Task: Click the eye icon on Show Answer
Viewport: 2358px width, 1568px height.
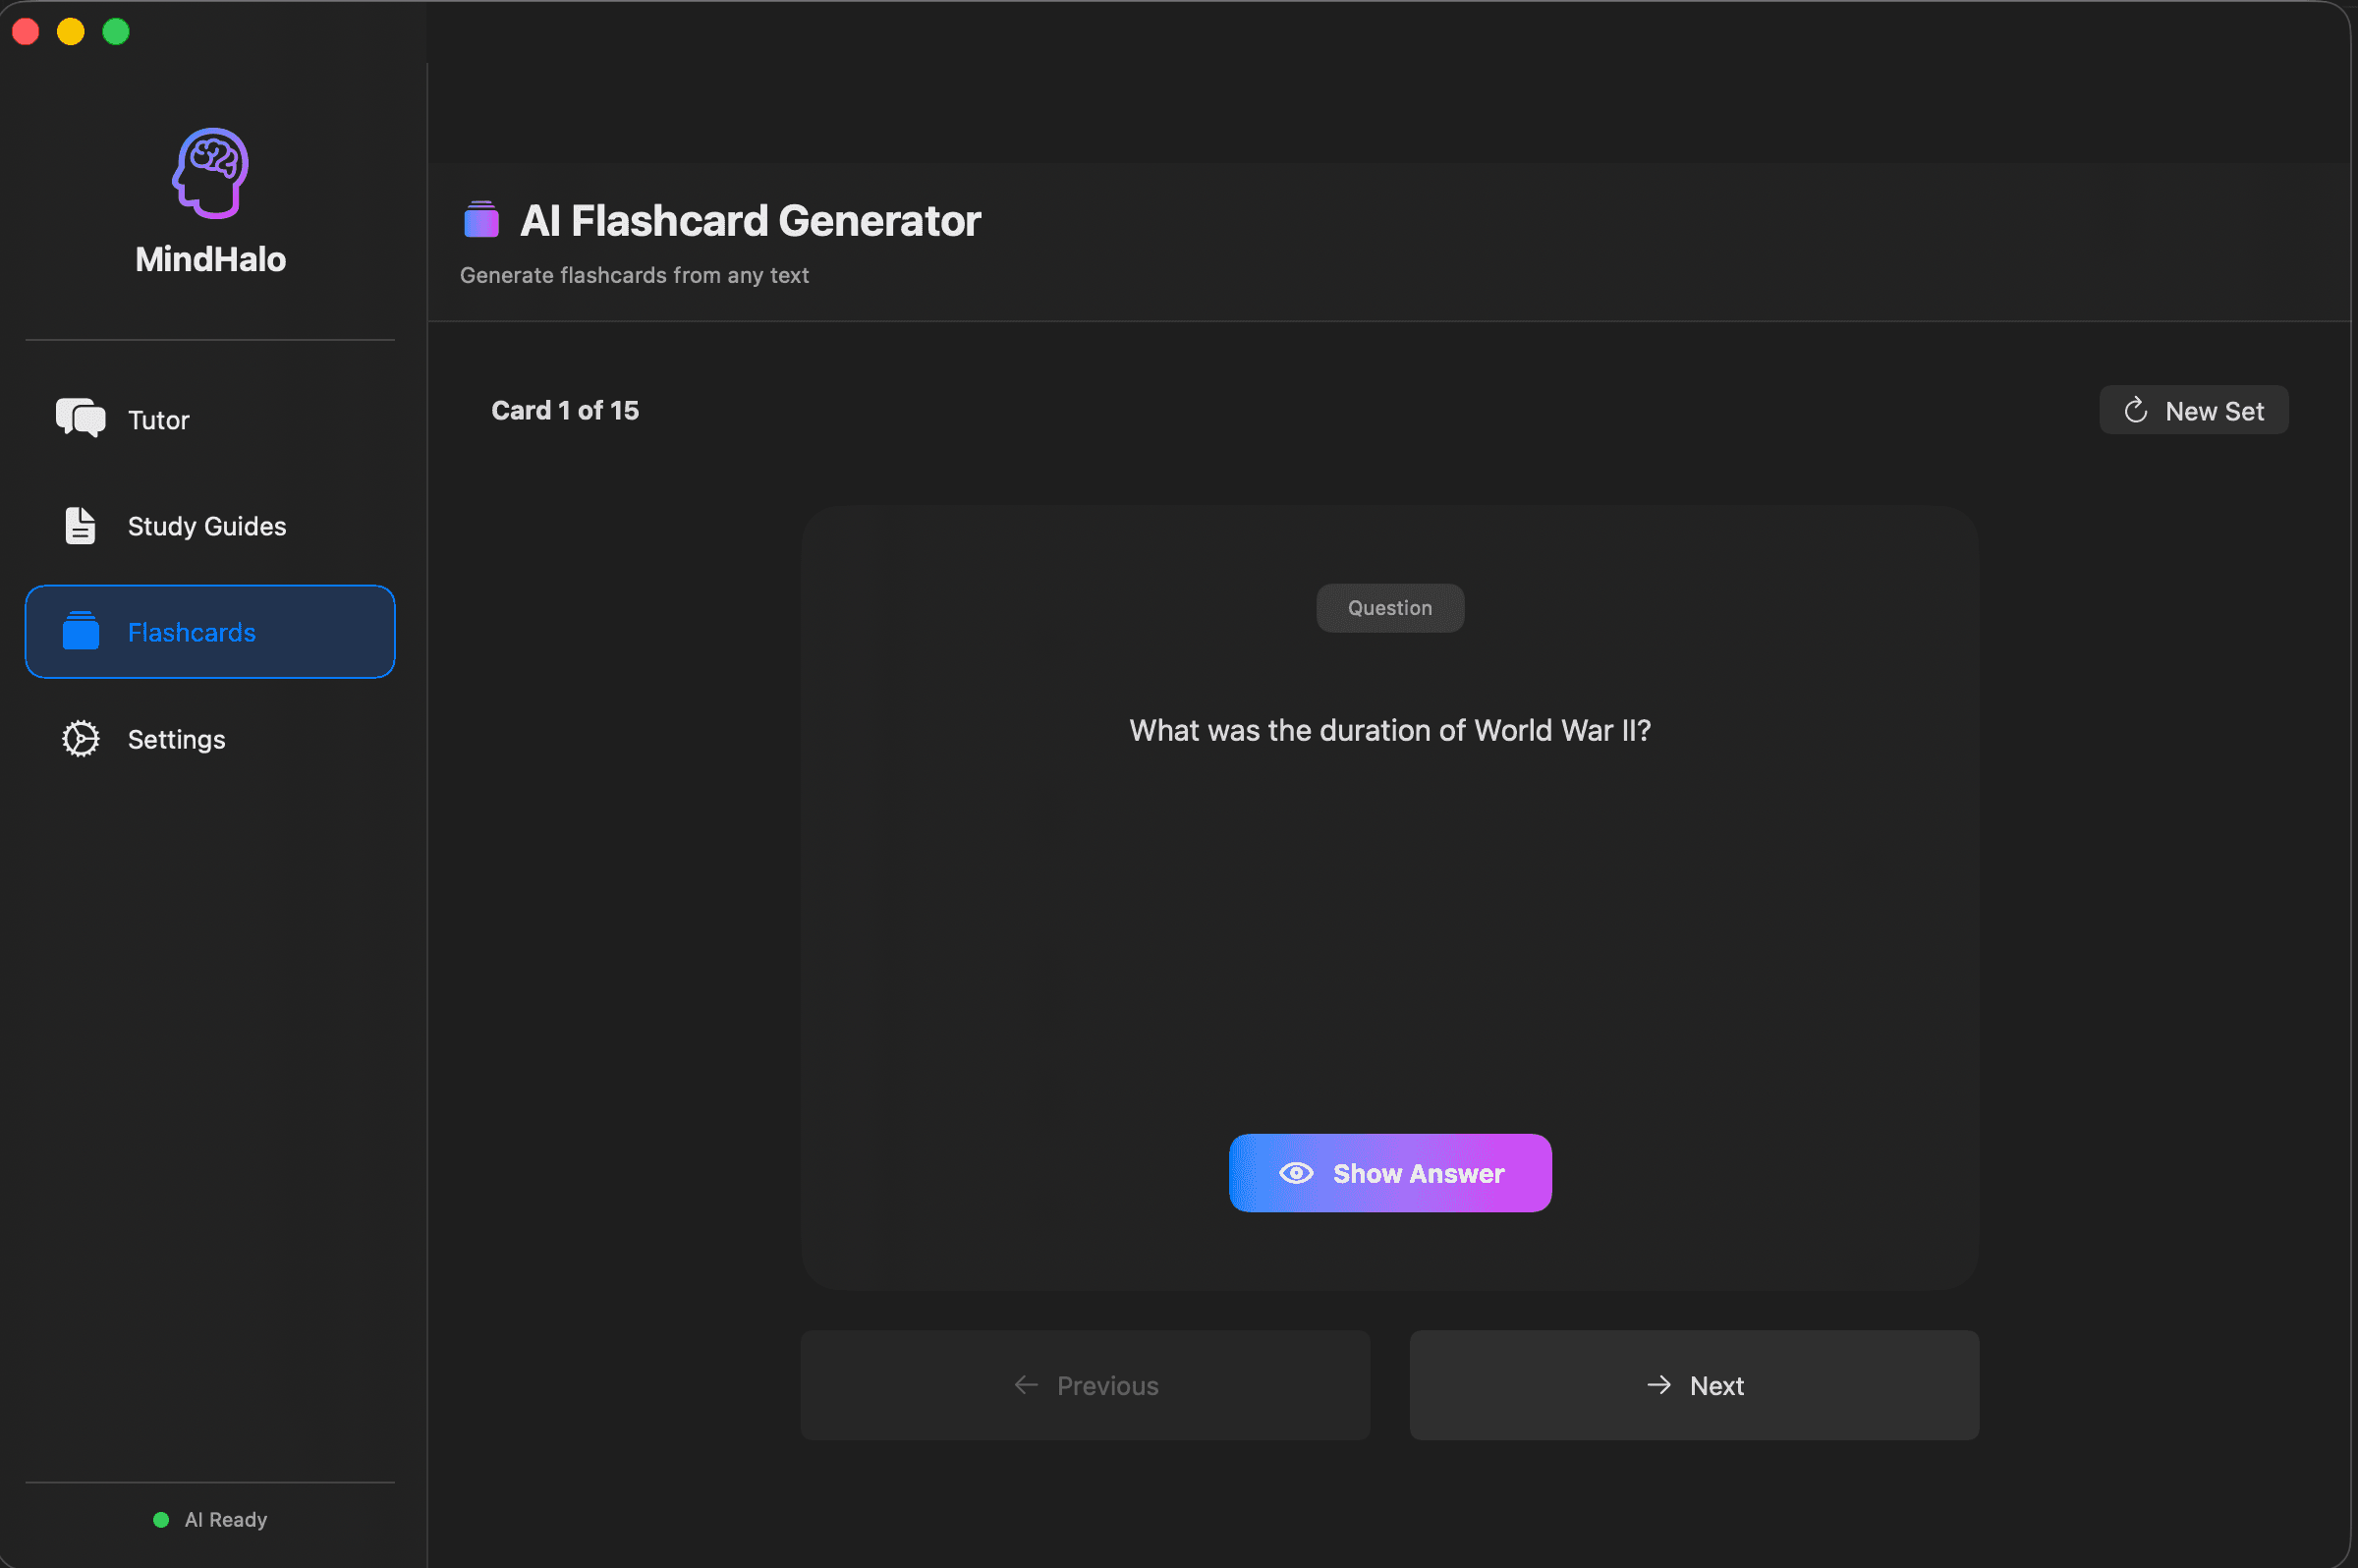Action: [x=1296, y=1172]
